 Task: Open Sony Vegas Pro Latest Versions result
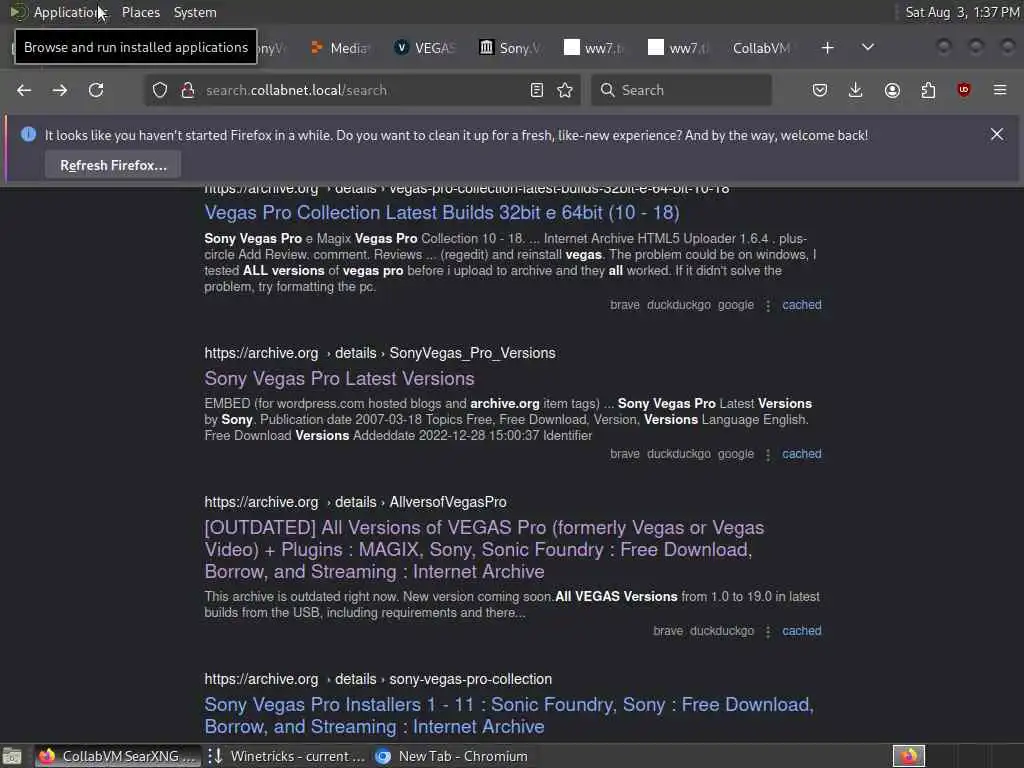pyautogui.click(x=339, y=379)
